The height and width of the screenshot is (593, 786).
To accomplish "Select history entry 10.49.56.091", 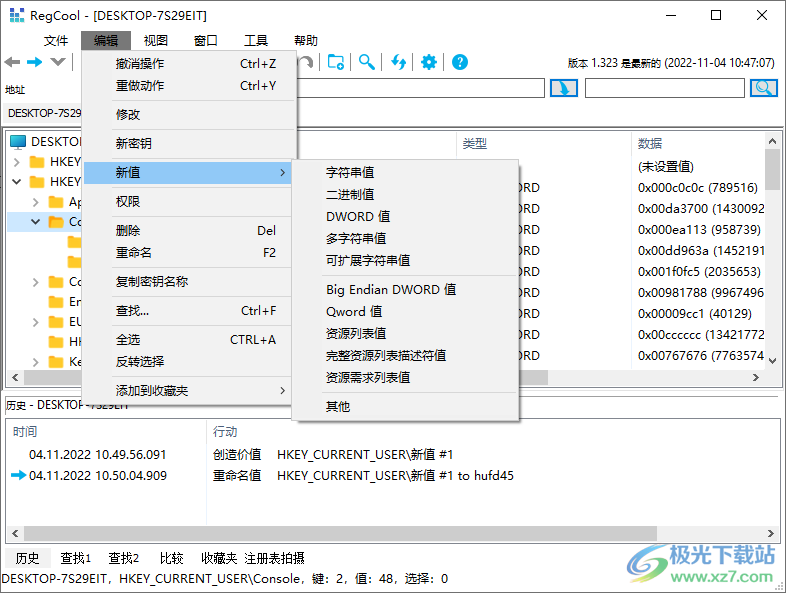I will tap(98, 455).
